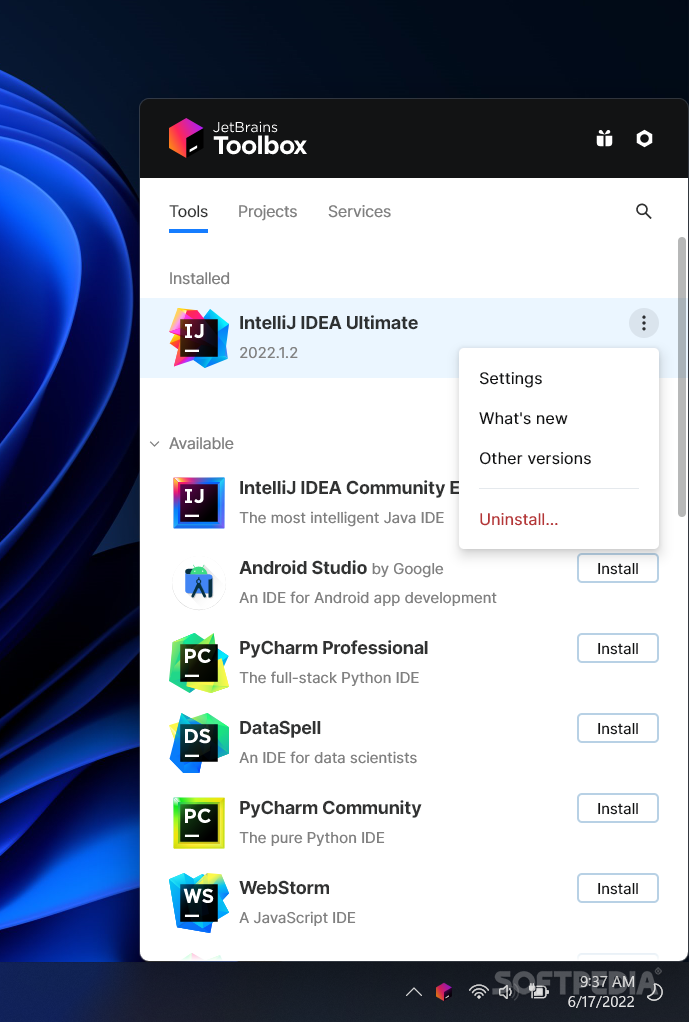Install PyCharm Community
The image size is (689, 1022).
pos(617,808)
